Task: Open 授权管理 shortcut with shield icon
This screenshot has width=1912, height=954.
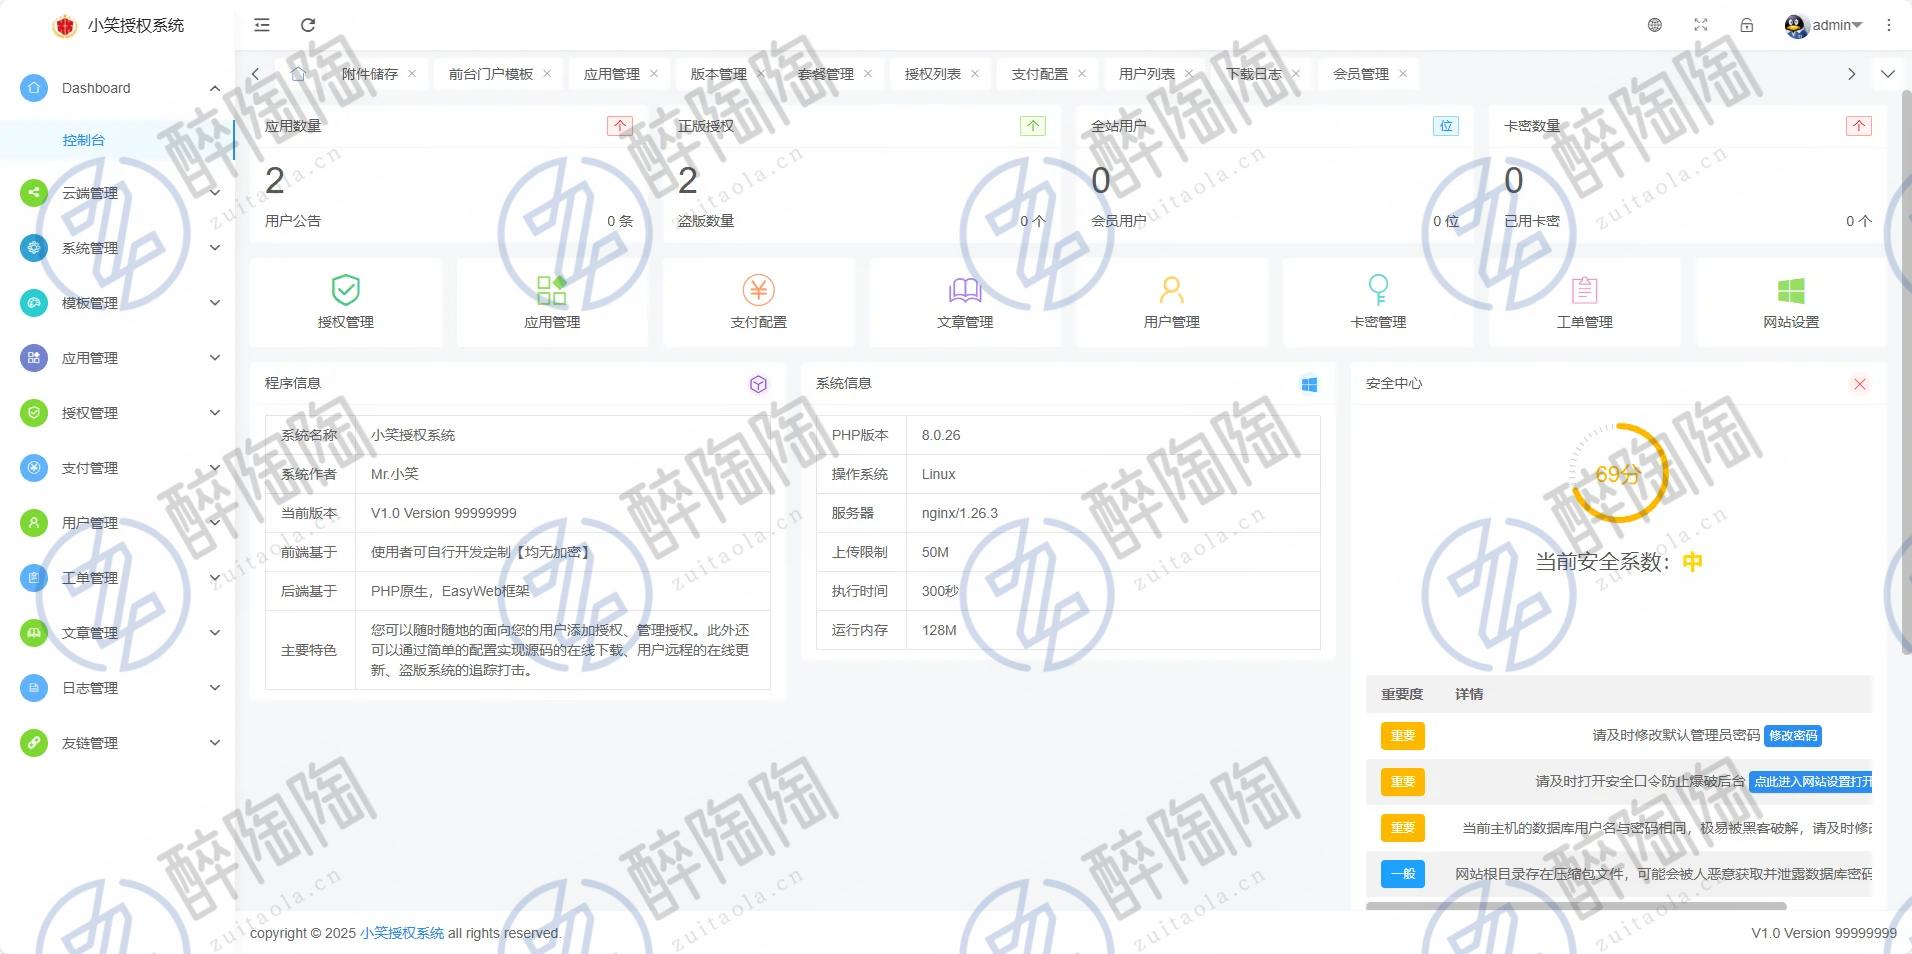Action: [346, 302]
